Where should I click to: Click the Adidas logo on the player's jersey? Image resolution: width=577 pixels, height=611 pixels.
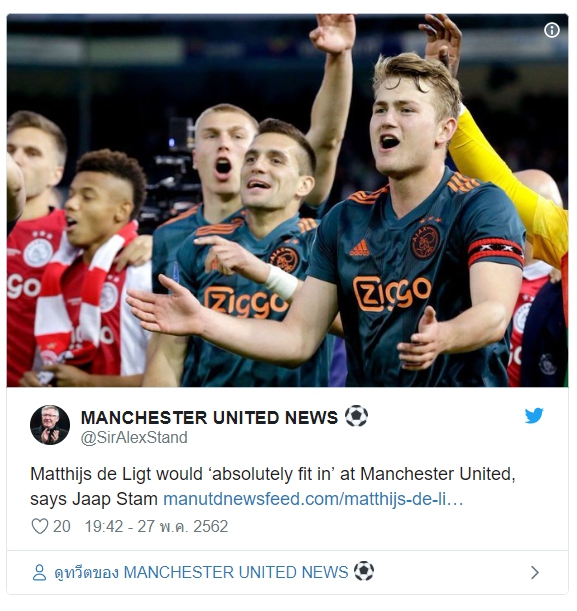359,248
